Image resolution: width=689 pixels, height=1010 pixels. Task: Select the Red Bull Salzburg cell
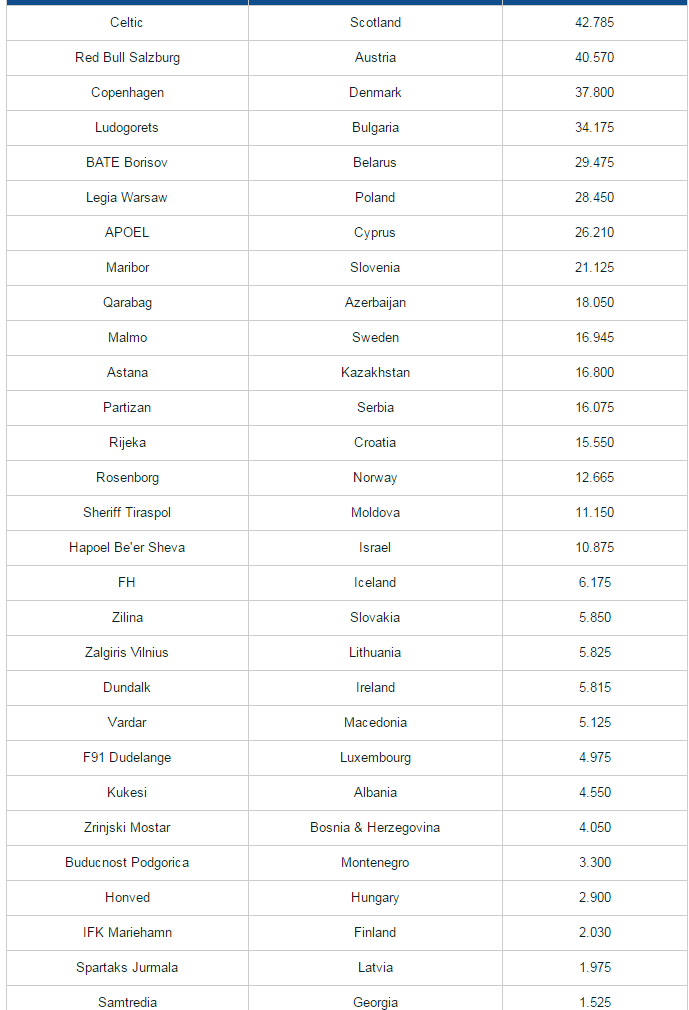(127, 57)
